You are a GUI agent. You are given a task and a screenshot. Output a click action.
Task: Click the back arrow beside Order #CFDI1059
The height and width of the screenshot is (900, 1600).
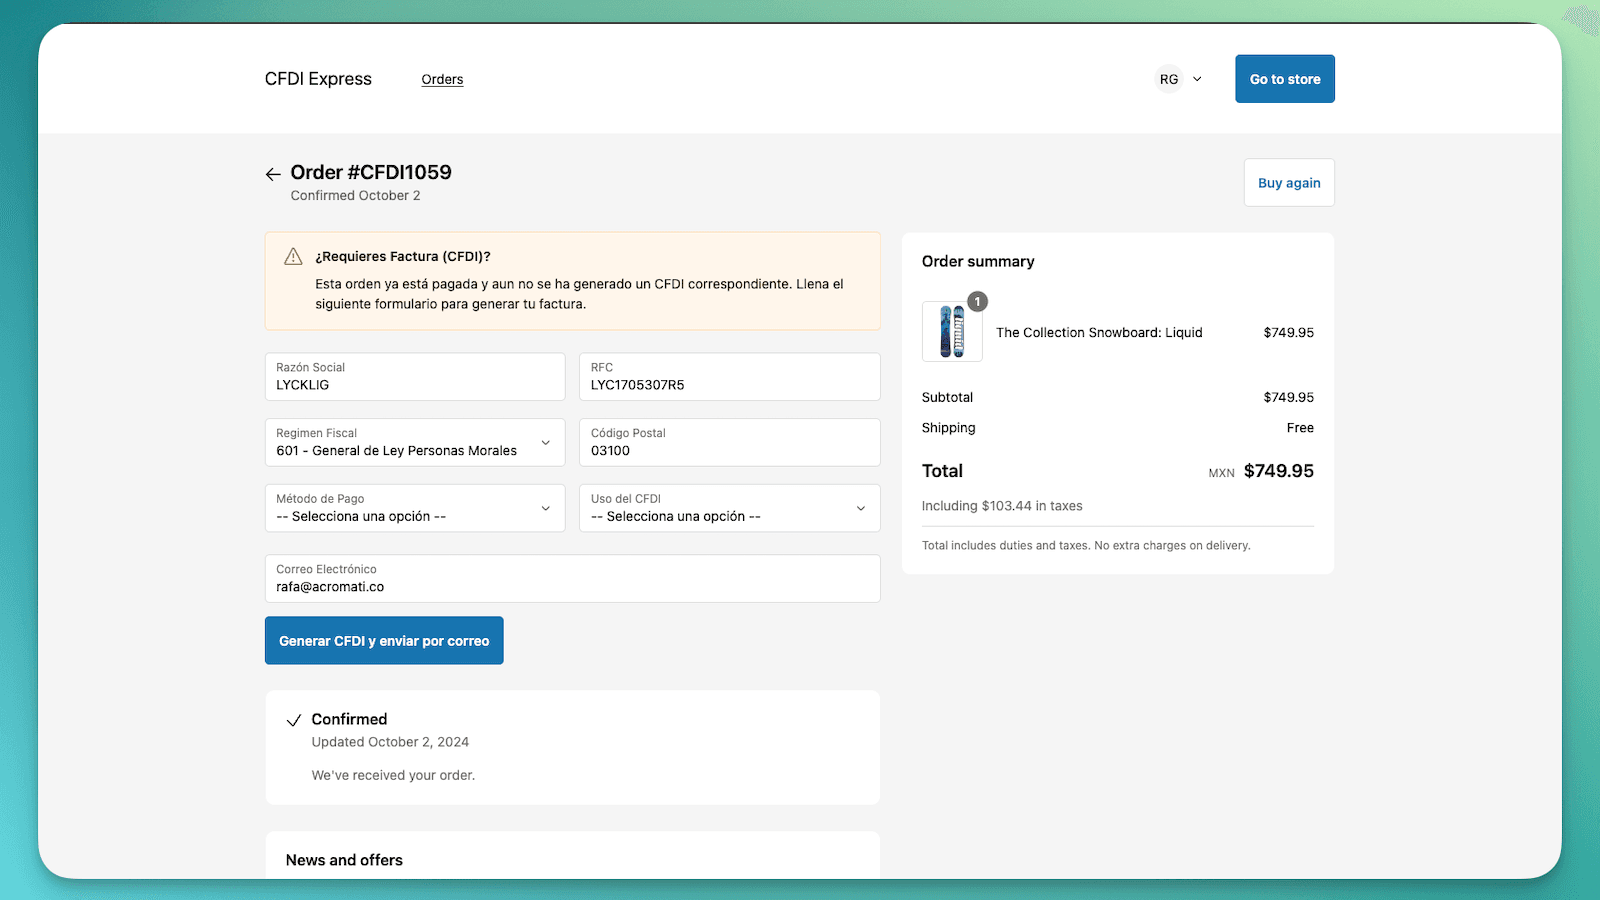coord(273,174)
